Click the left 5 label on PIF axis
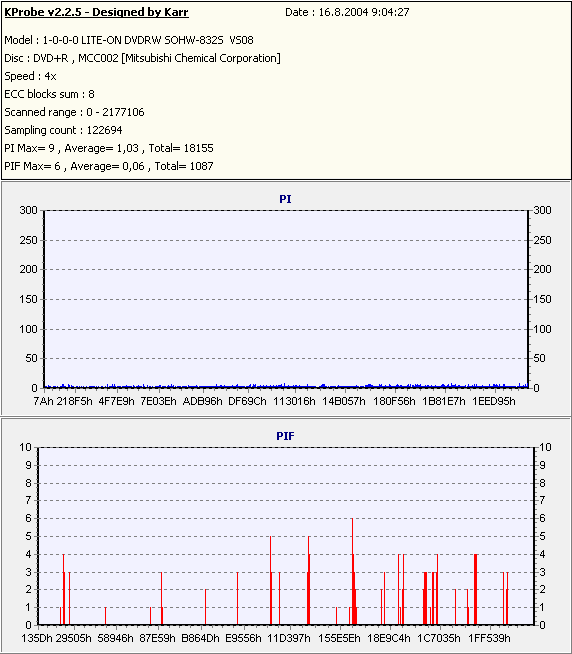This screenshot has width=572, height=654. point(28,536)
